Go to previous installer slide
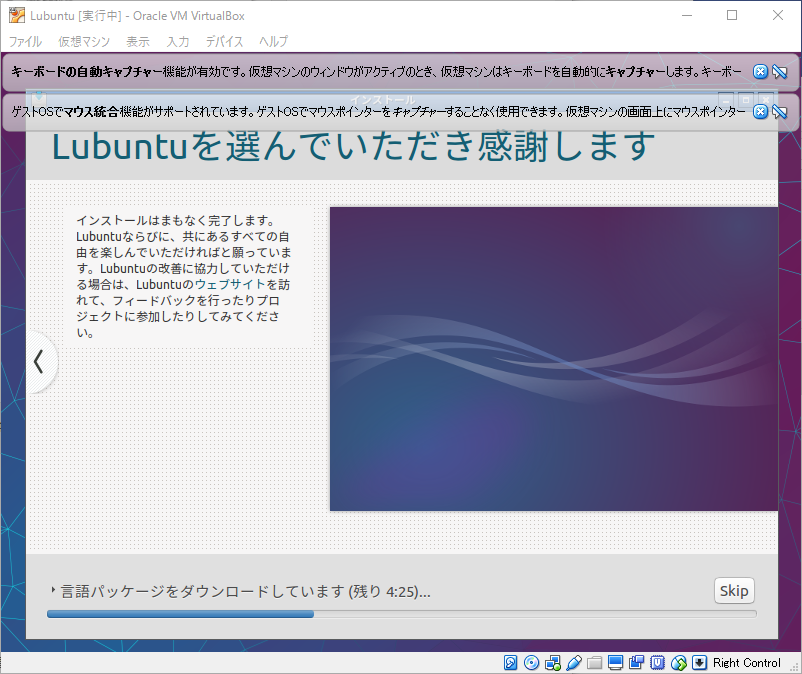The width and height of the screenshot is (802, 674). pyautogui.click(x=39, y=362)
